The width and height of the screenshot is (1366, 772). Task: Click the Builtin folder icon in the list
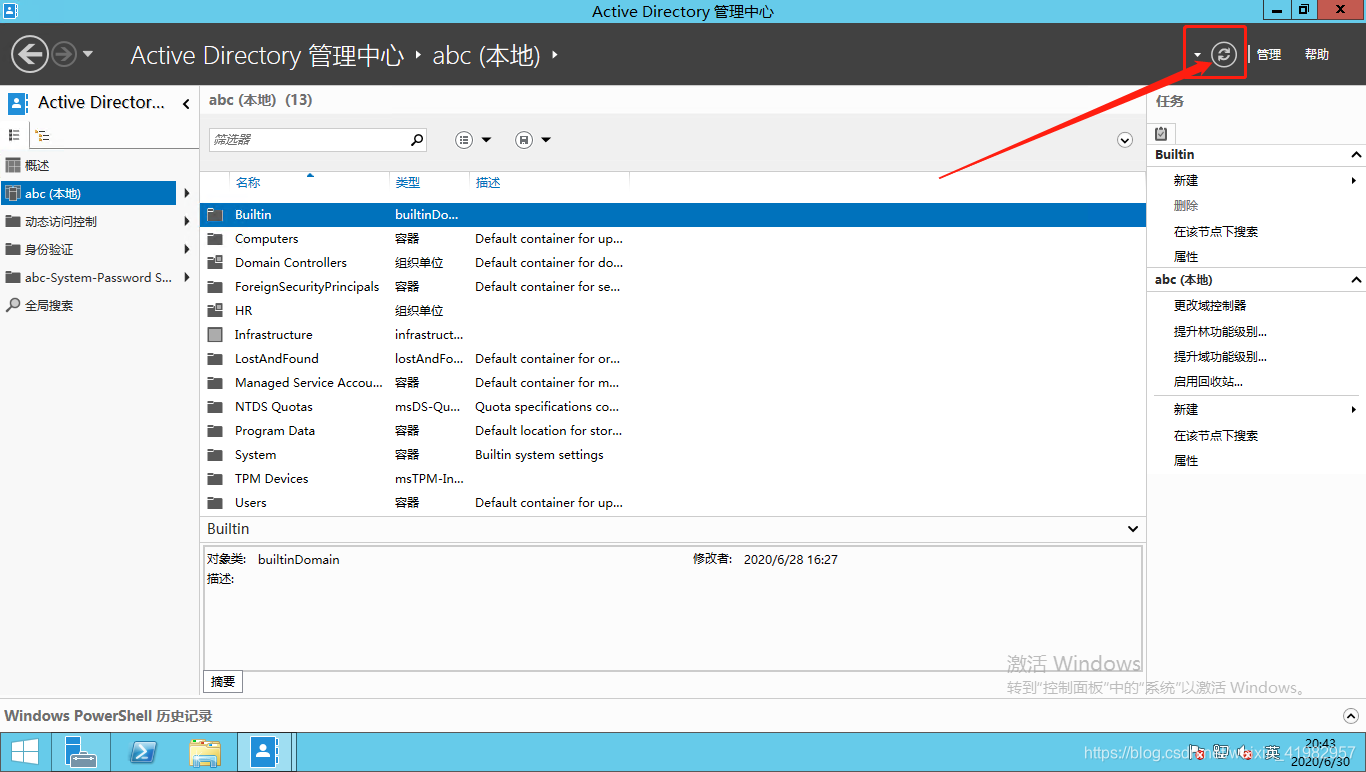click(215, 215)
